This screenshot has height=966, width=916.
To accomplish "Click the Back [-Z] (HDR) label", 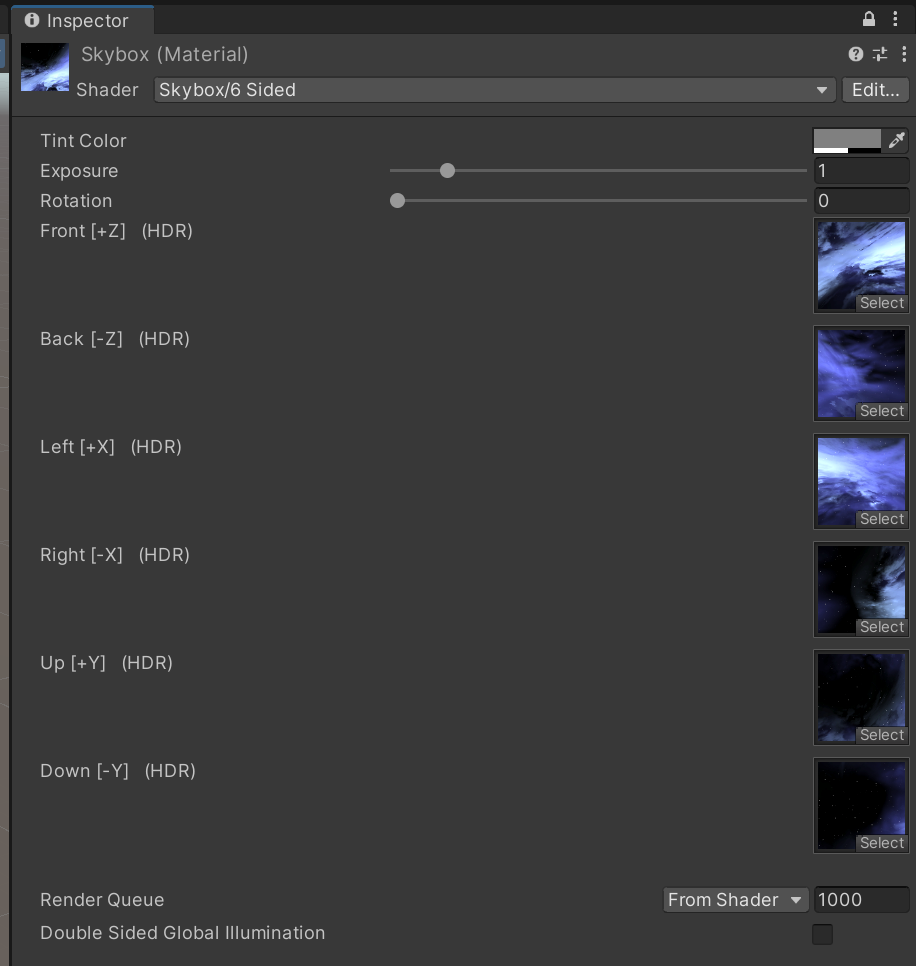I will [115, 339].
